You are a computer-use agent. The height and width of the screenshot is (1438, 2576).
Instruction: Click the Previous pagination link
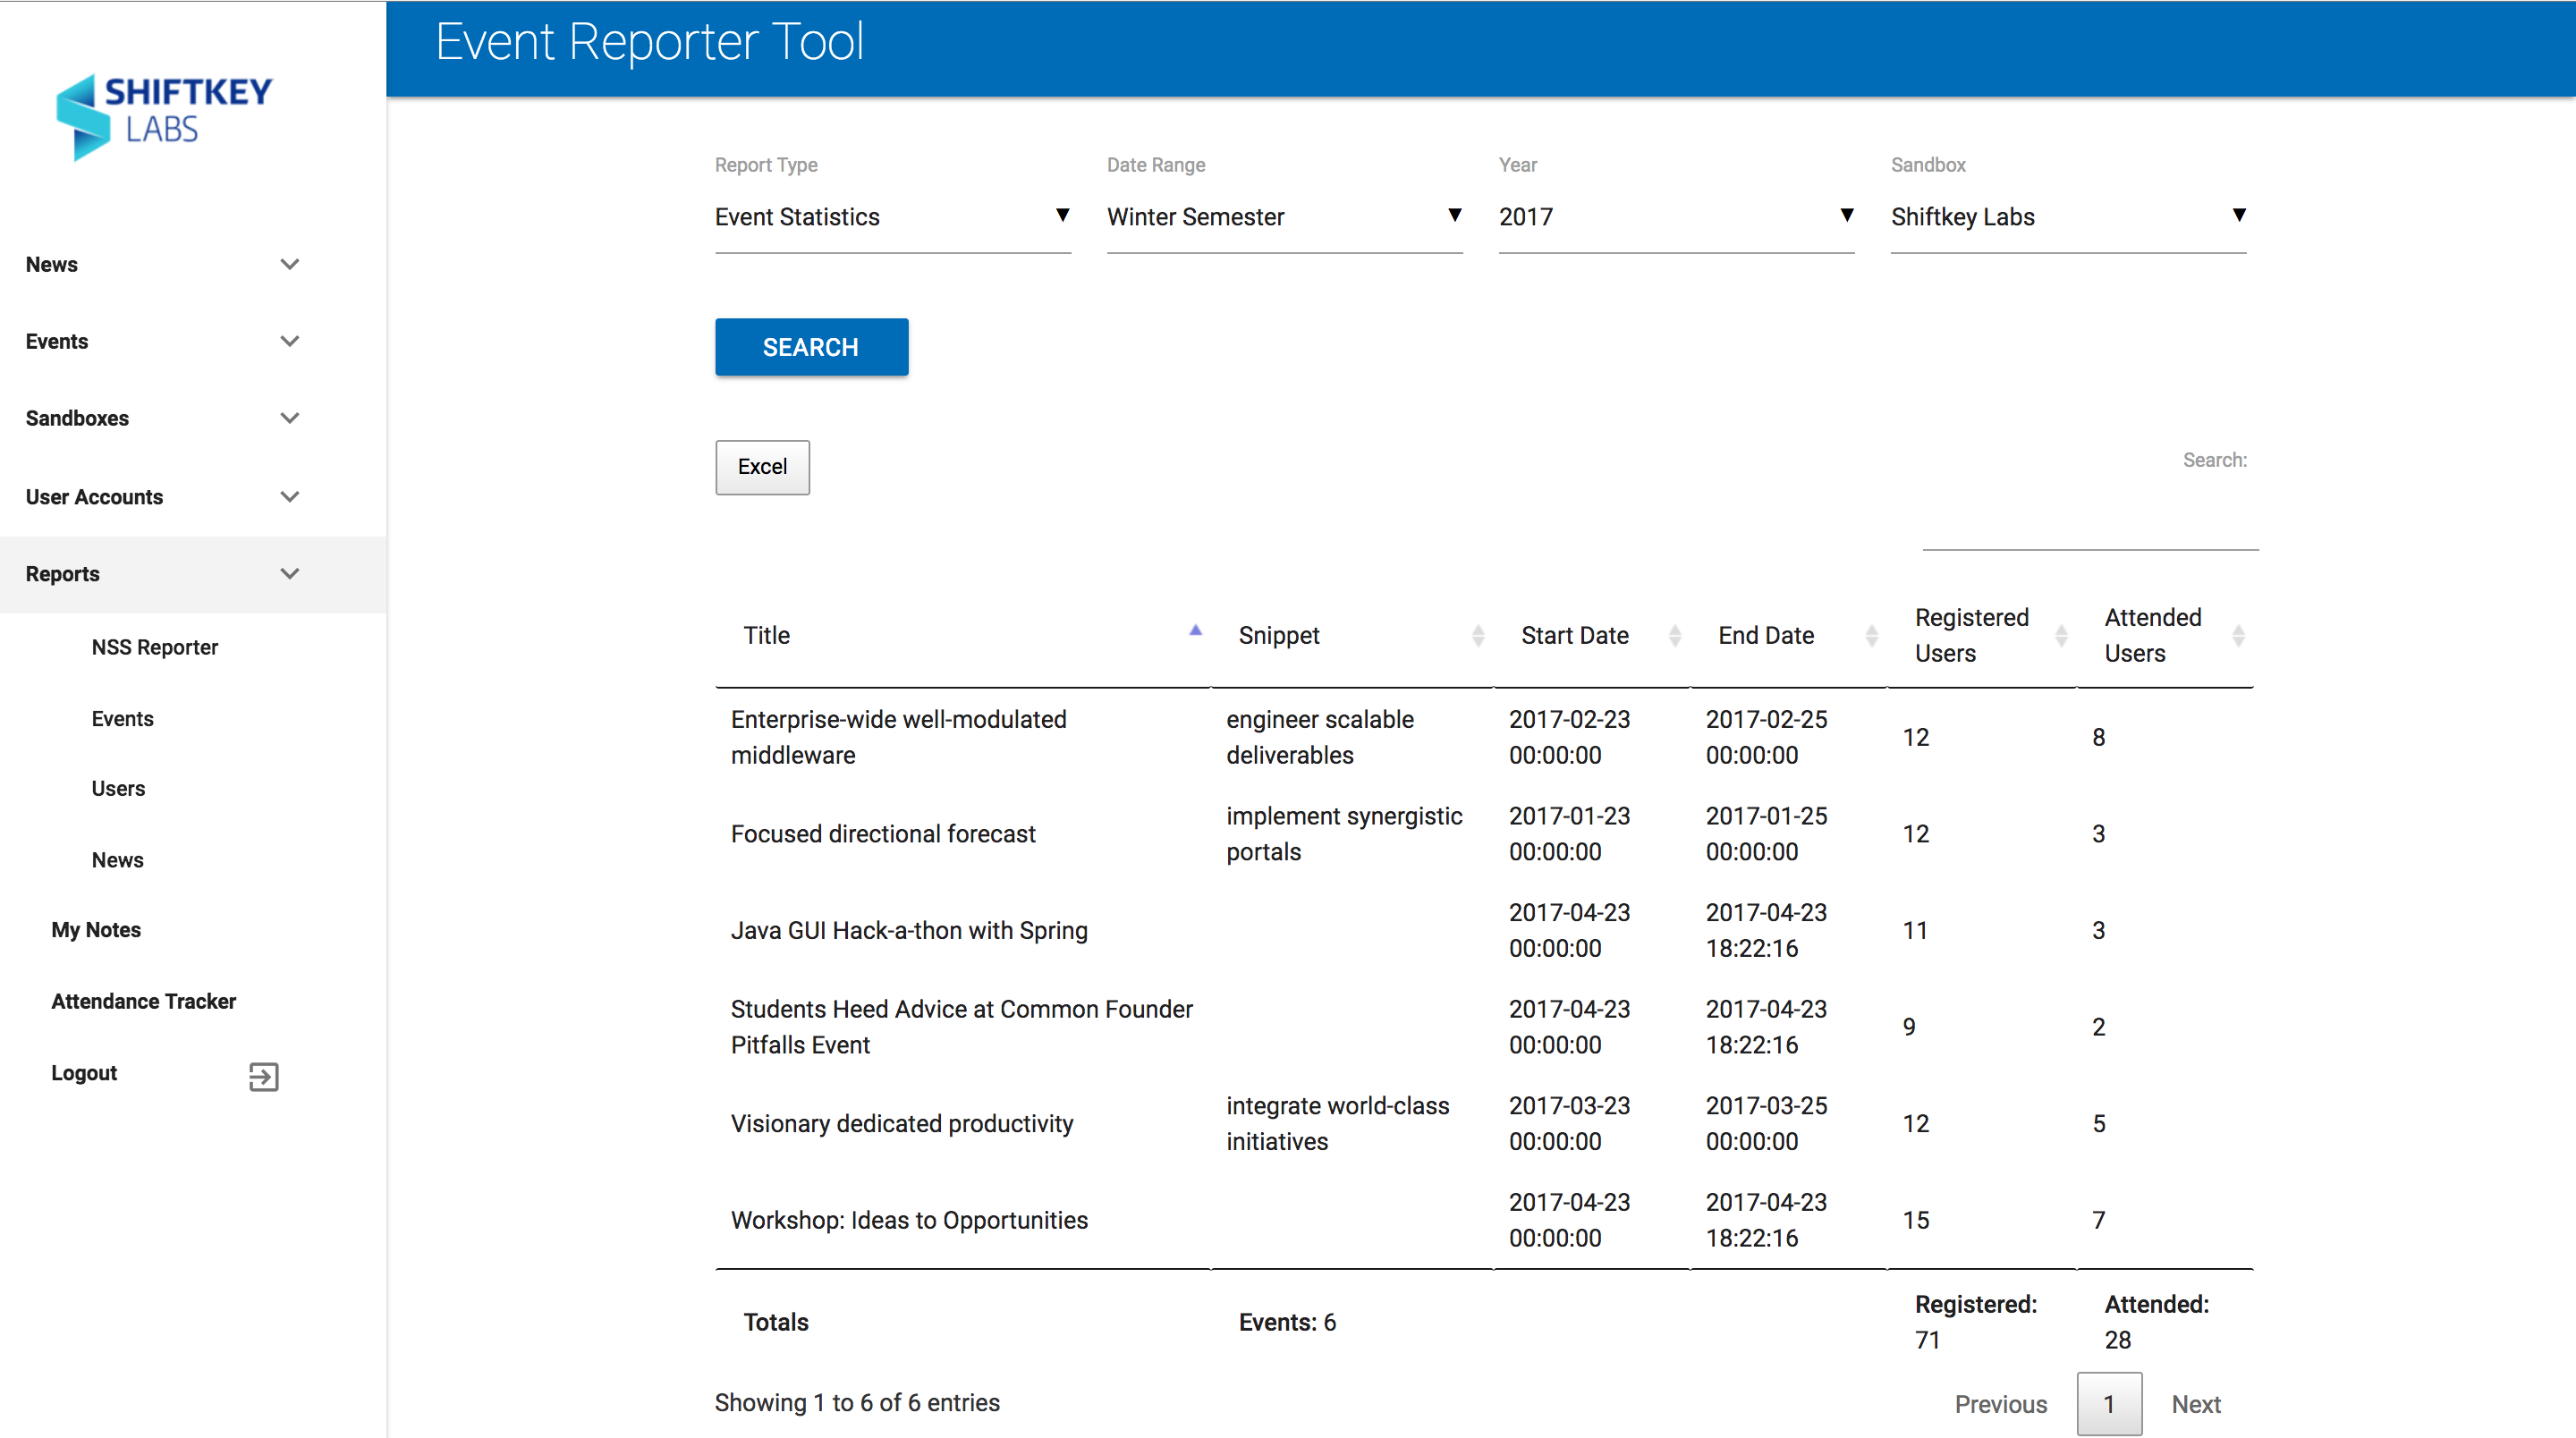[x=2001, y=1404]
